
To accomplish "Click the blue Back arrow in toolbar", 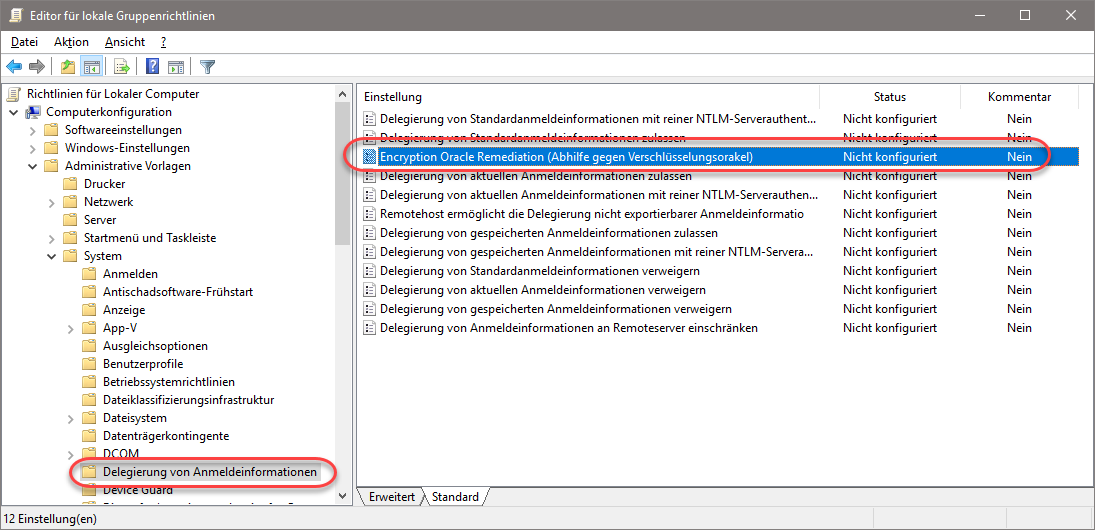I will 14,67.
